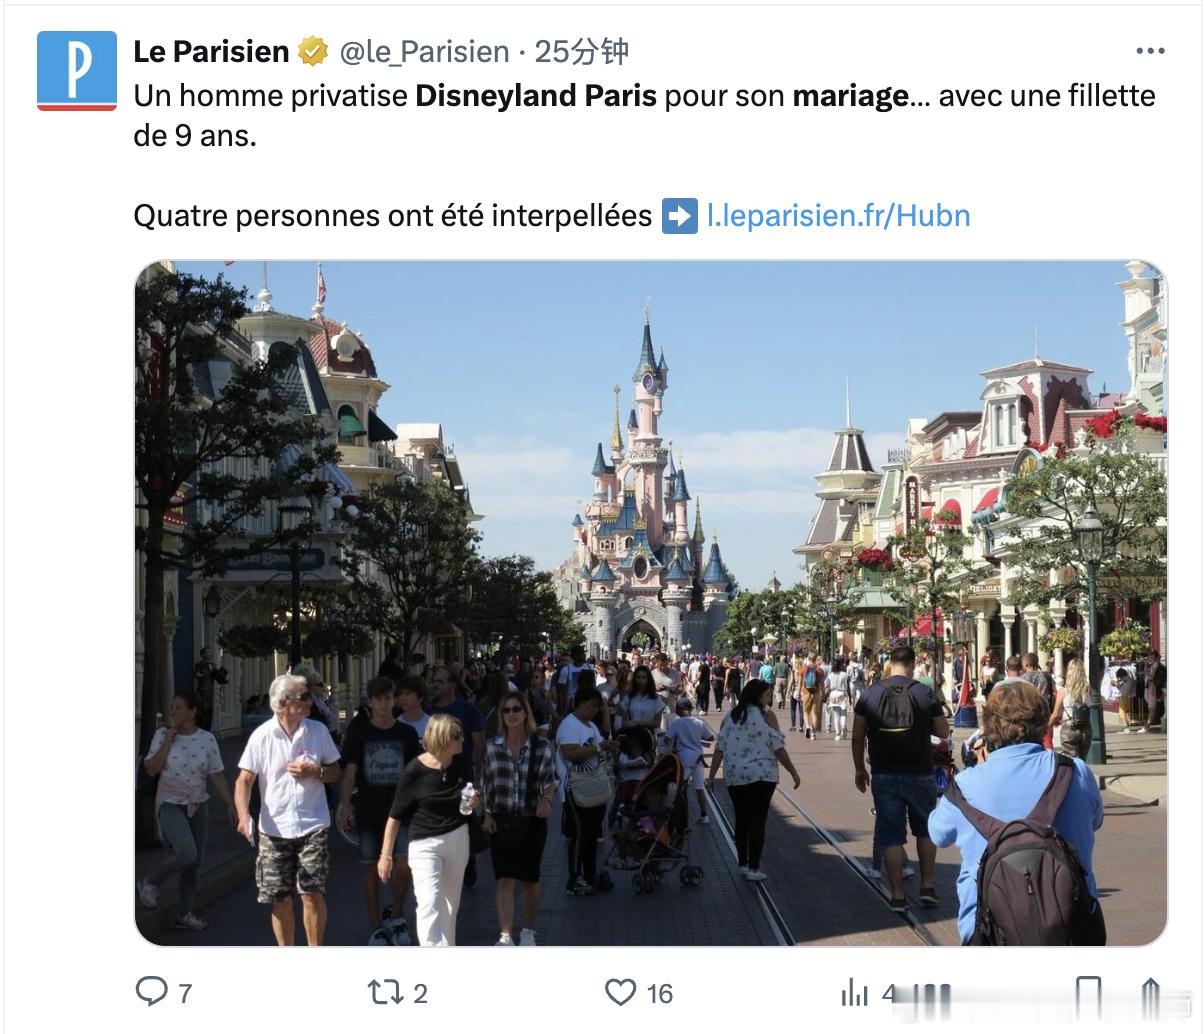The image size is (1204, 1034).
Task: Open the l.leparisien.fr/Hubn link
Action: click(838, 216)
